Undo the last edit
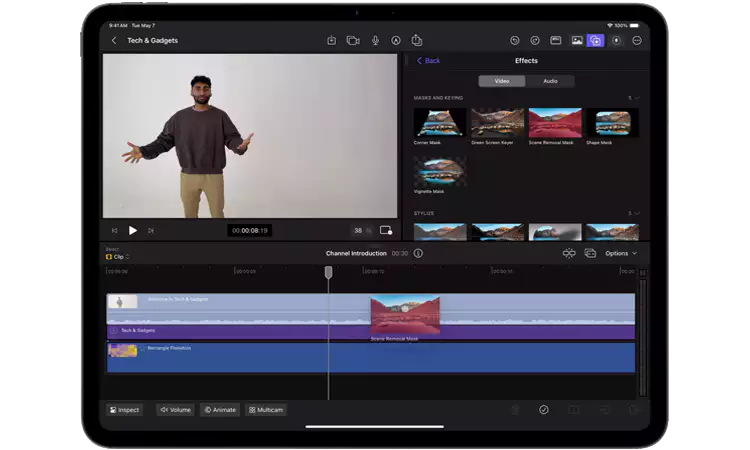 pos(515,41)
